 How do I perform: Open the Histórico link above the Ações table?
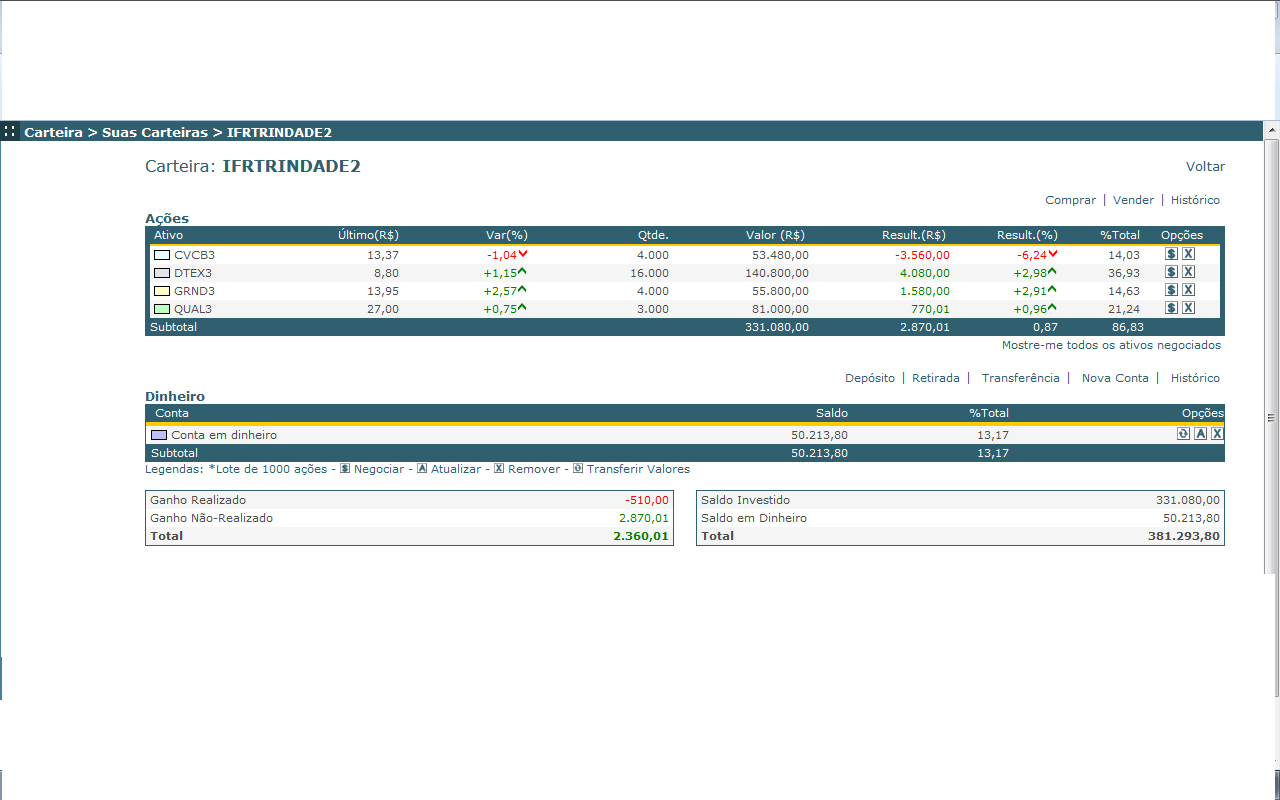(x=1195, y=200)
